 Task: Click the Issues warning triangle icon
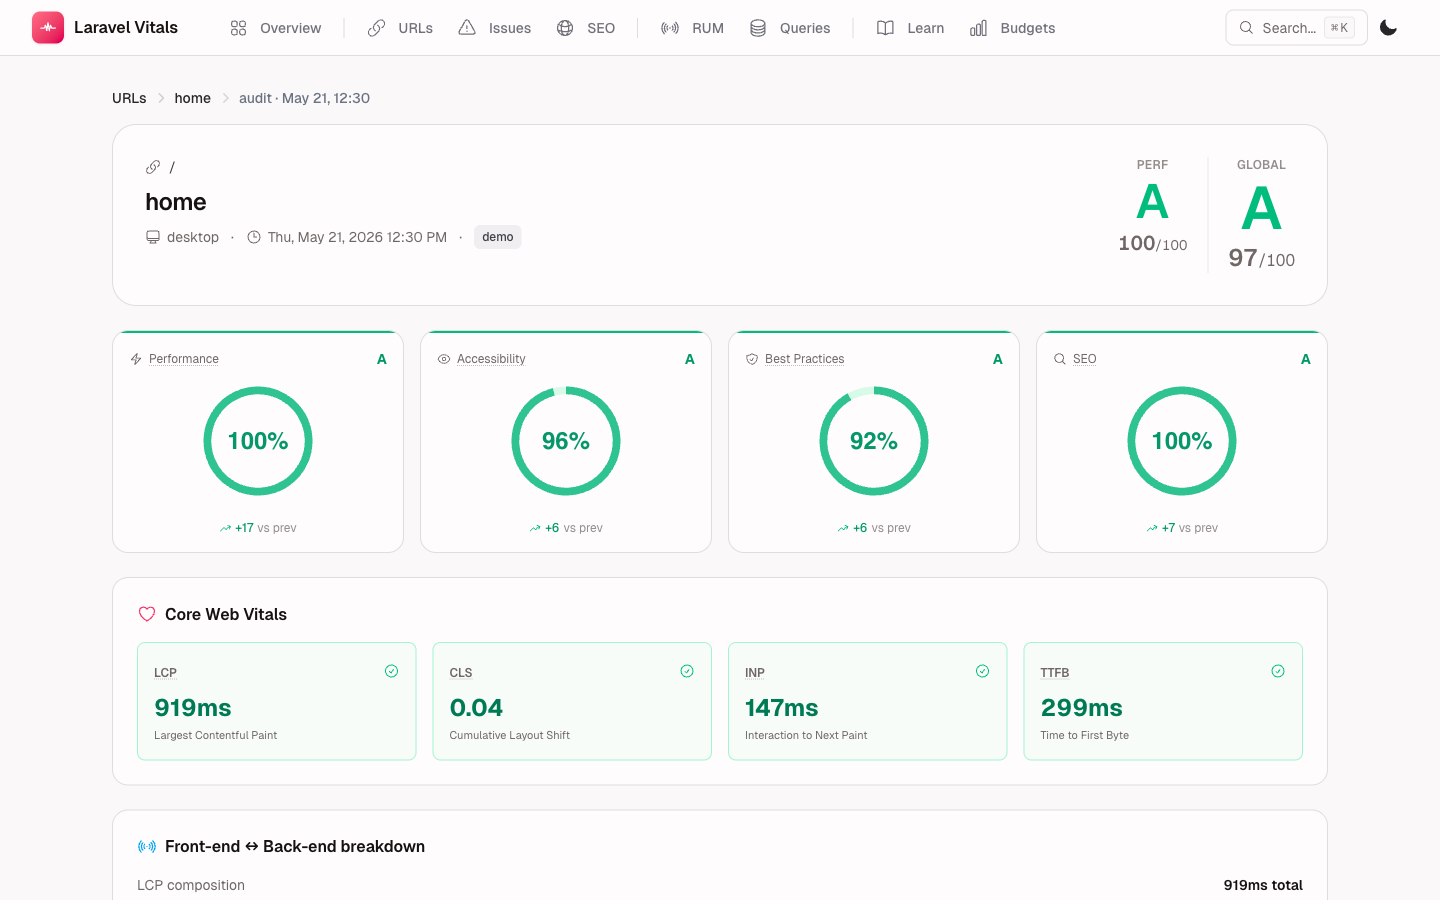coord(467,28)
